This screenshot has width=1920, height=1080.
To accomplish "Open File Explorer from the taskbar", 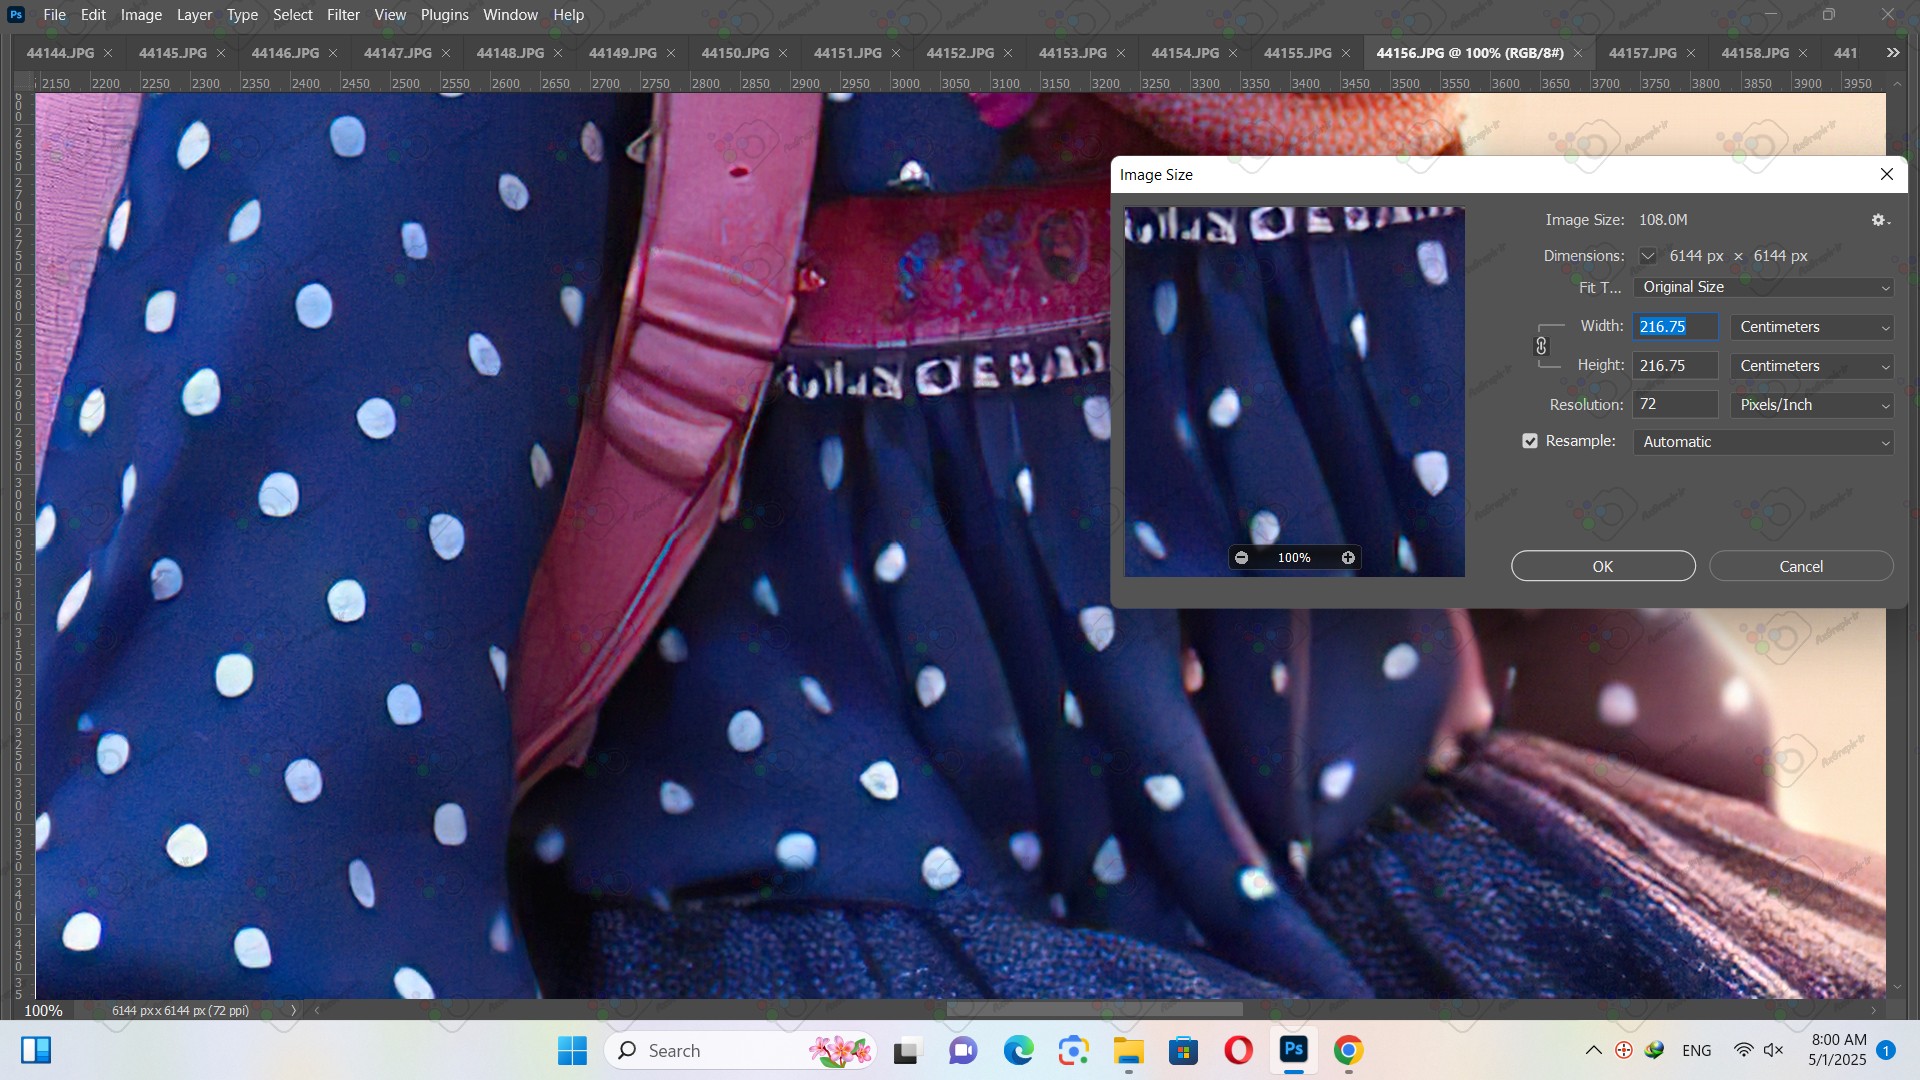I will pos(1128,1051).
